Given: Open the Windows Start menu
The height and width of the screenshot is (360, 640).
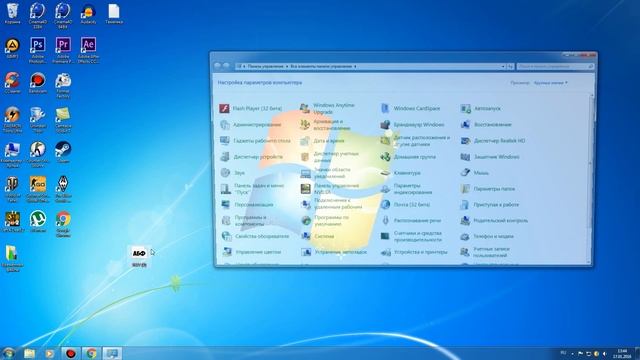Looking at the screenshot, I should 9,353.
